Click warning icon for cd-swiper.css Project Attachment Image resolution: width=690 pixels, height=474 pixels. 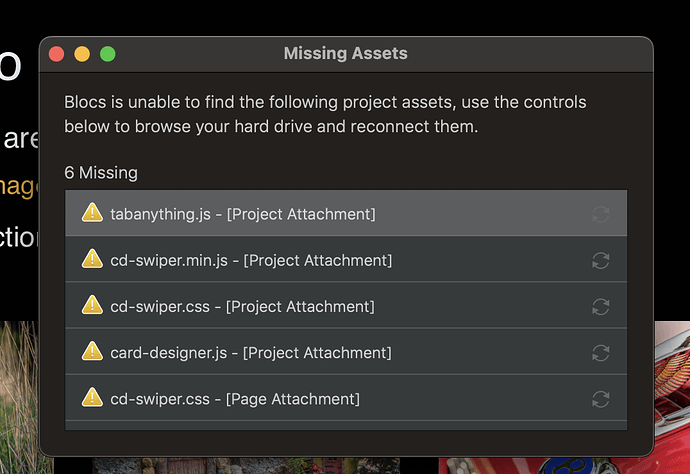(x=92, y=305)
